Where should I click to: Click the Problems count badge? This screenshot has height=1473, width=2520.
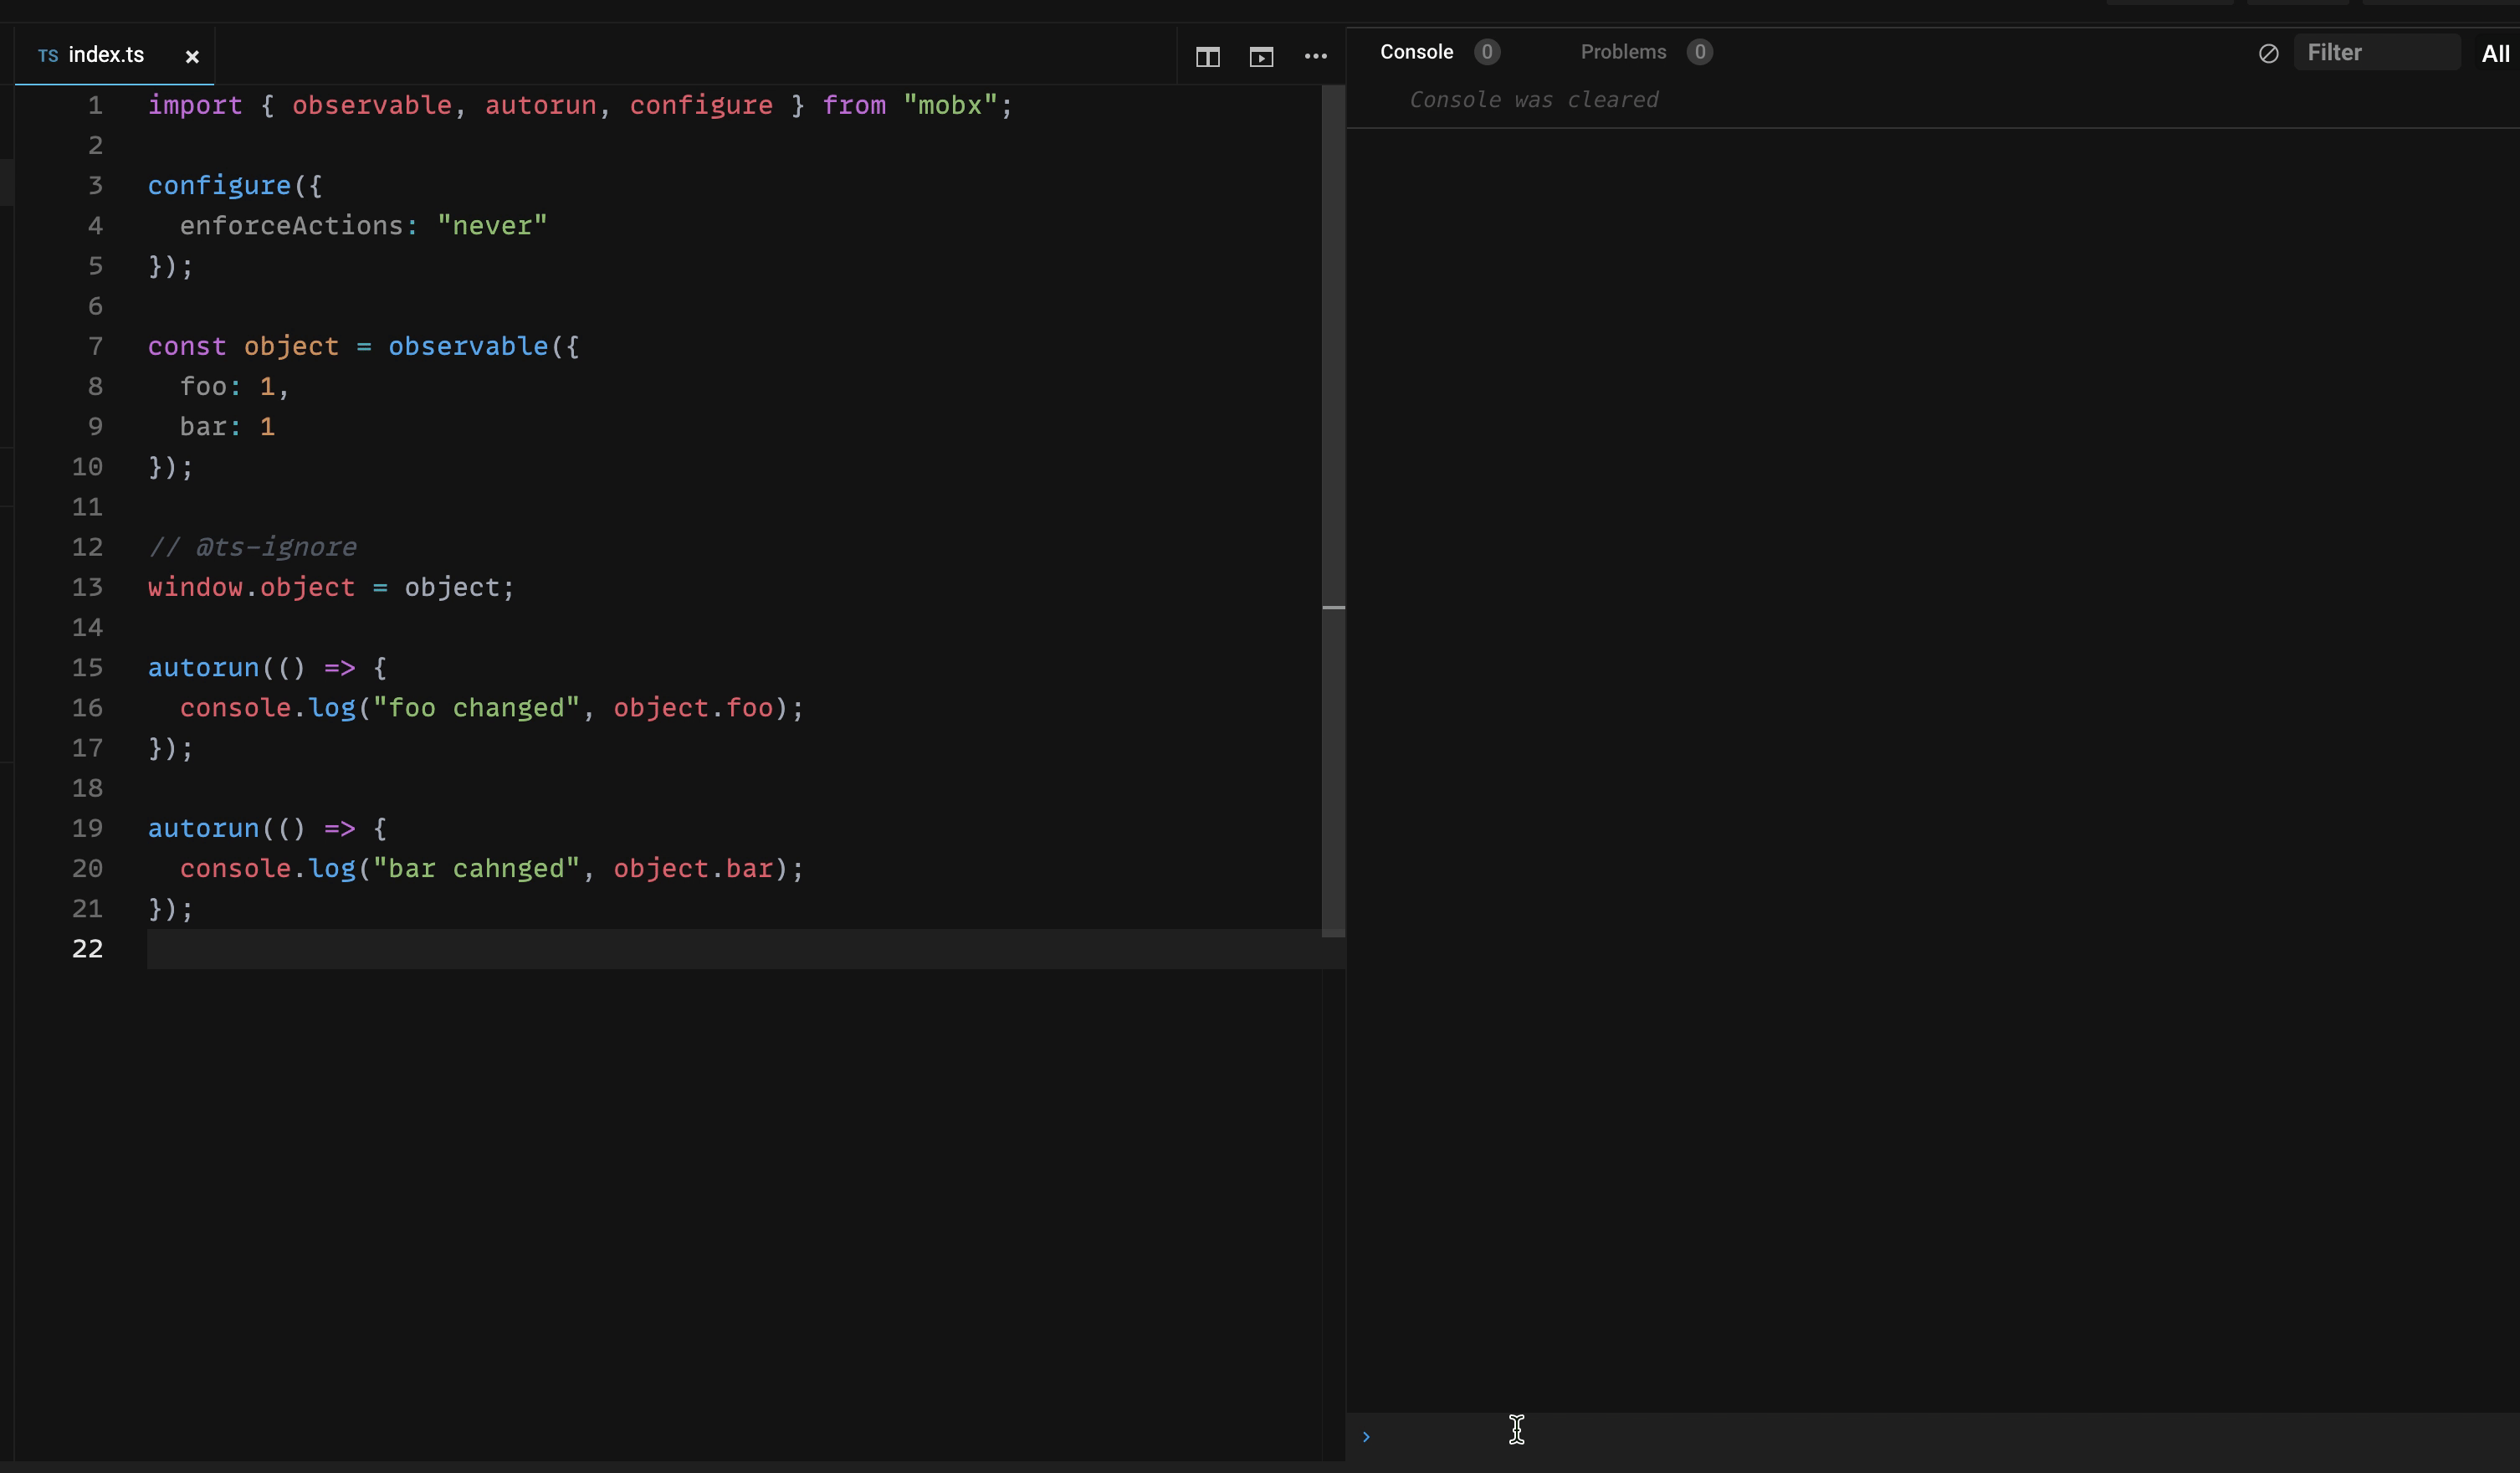[1699, 52]
